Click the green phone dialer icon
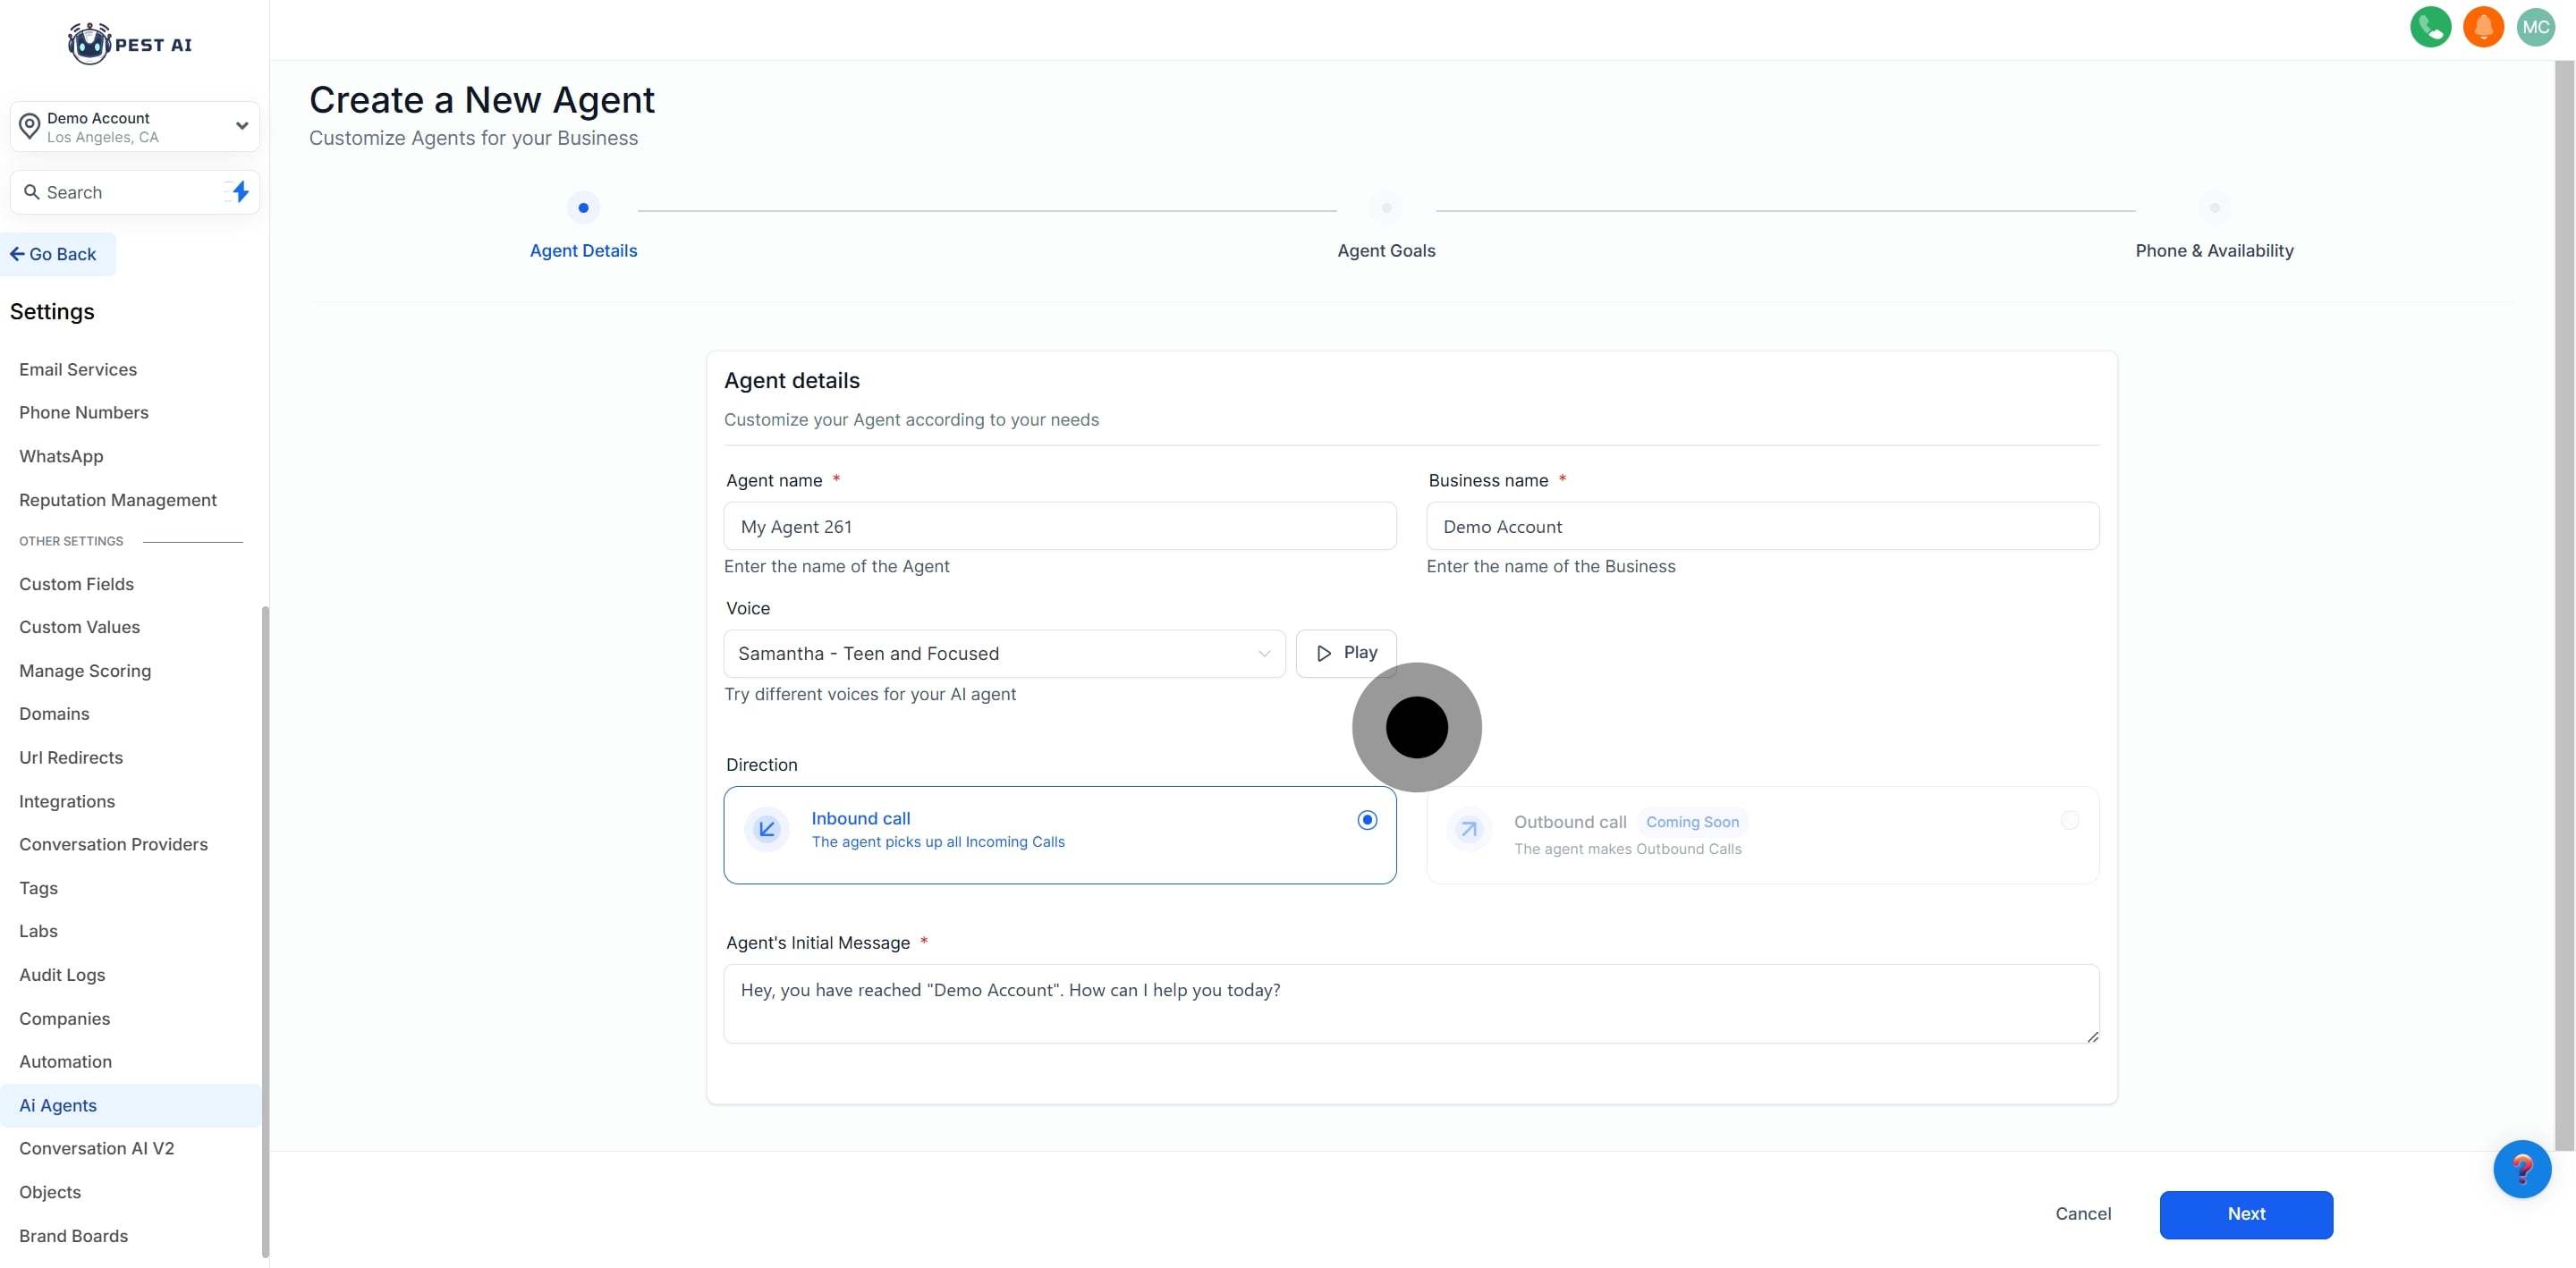Screen dimensions: 2576x1268 coord(2430,27)
